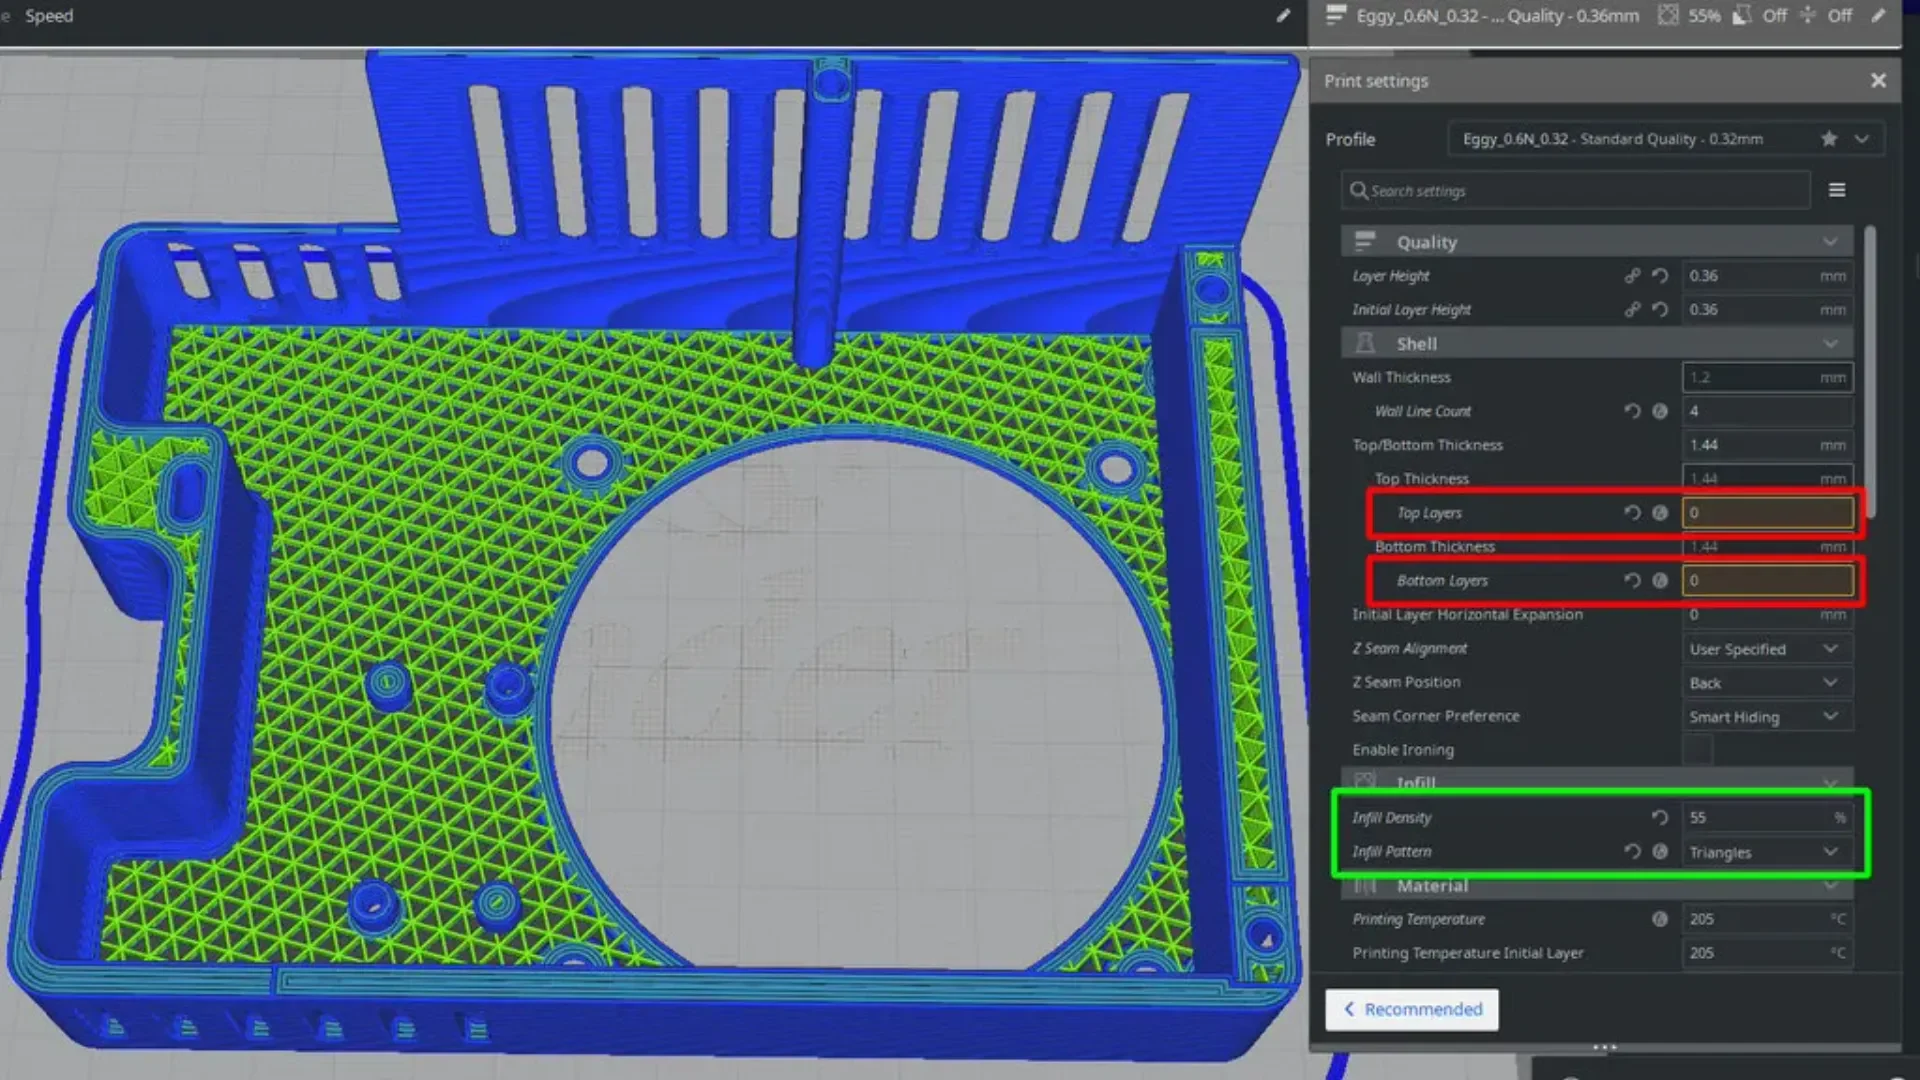Click the formula icon next to Wall Line Count

click(x=1660, y=411)
